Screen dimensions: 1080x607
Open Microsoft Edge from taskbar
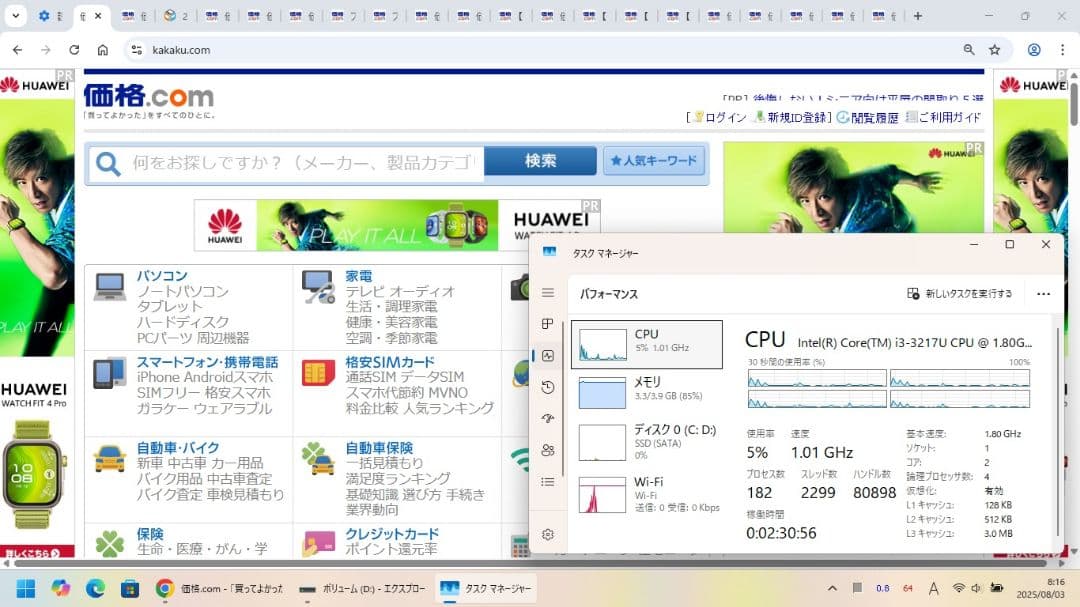coord(95,588)
